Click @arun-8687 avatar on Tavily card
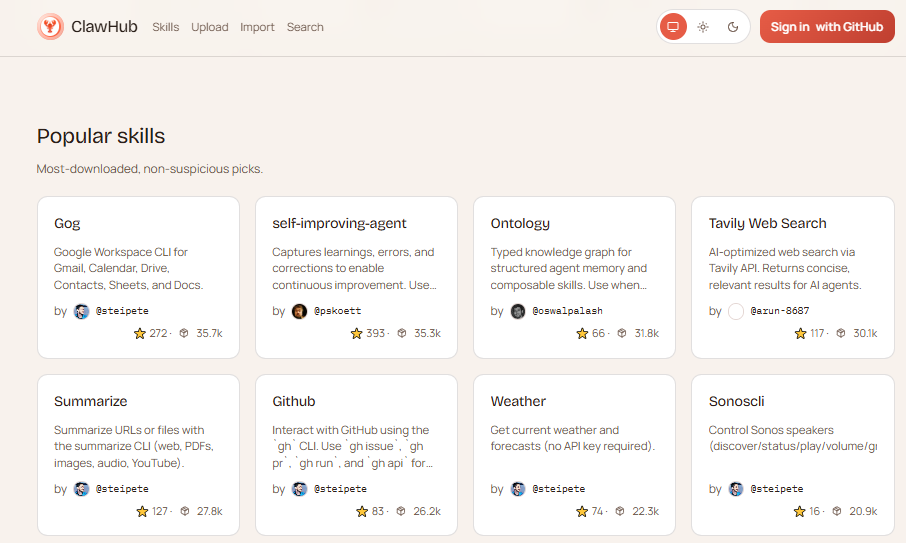This screenshot has width=906, height=543. pos(736,311)
